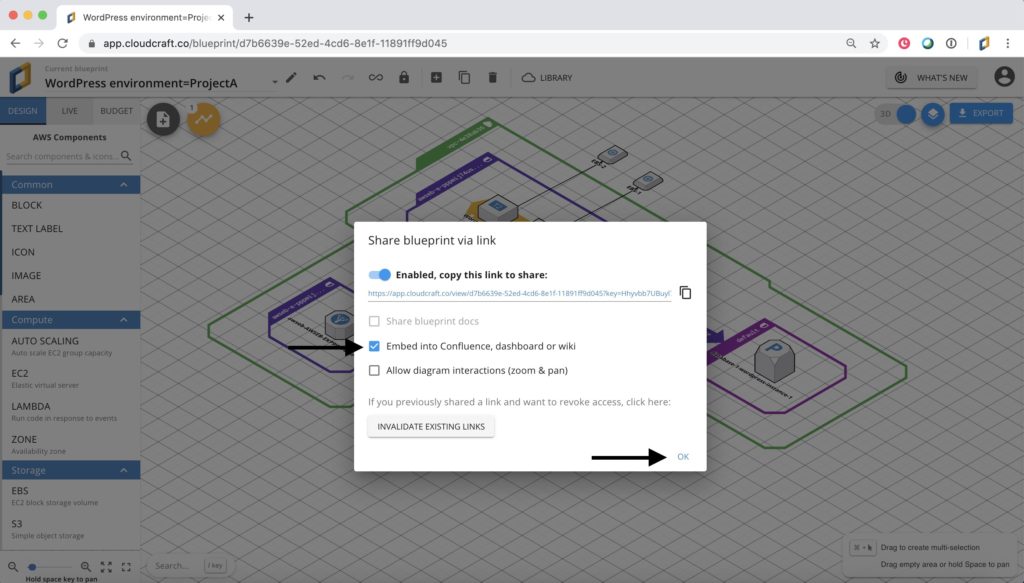Undo the last change with the undo arrow
The image size is (1024, 583).
coord(318,77)
